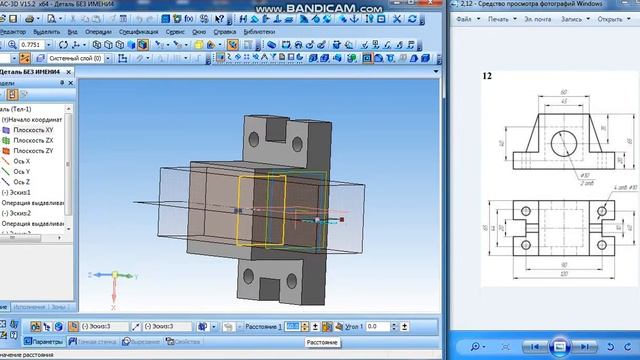Viewport: 640px width, 360px height.
Task: Click the Cut extrude icon
Action: pos(325,58)
